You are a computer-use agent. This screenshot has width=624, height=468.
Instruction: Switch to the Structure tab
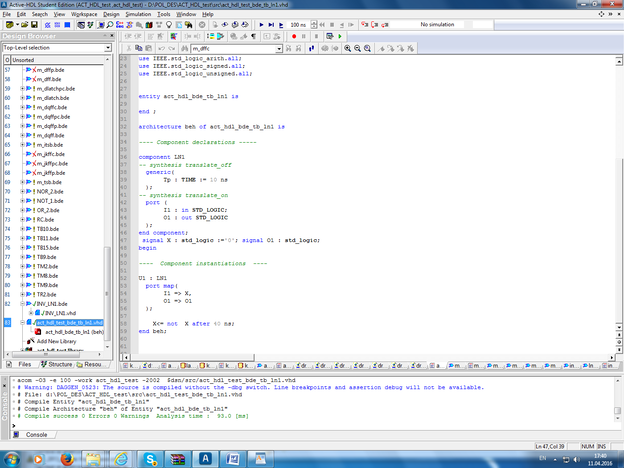[56, 365]
